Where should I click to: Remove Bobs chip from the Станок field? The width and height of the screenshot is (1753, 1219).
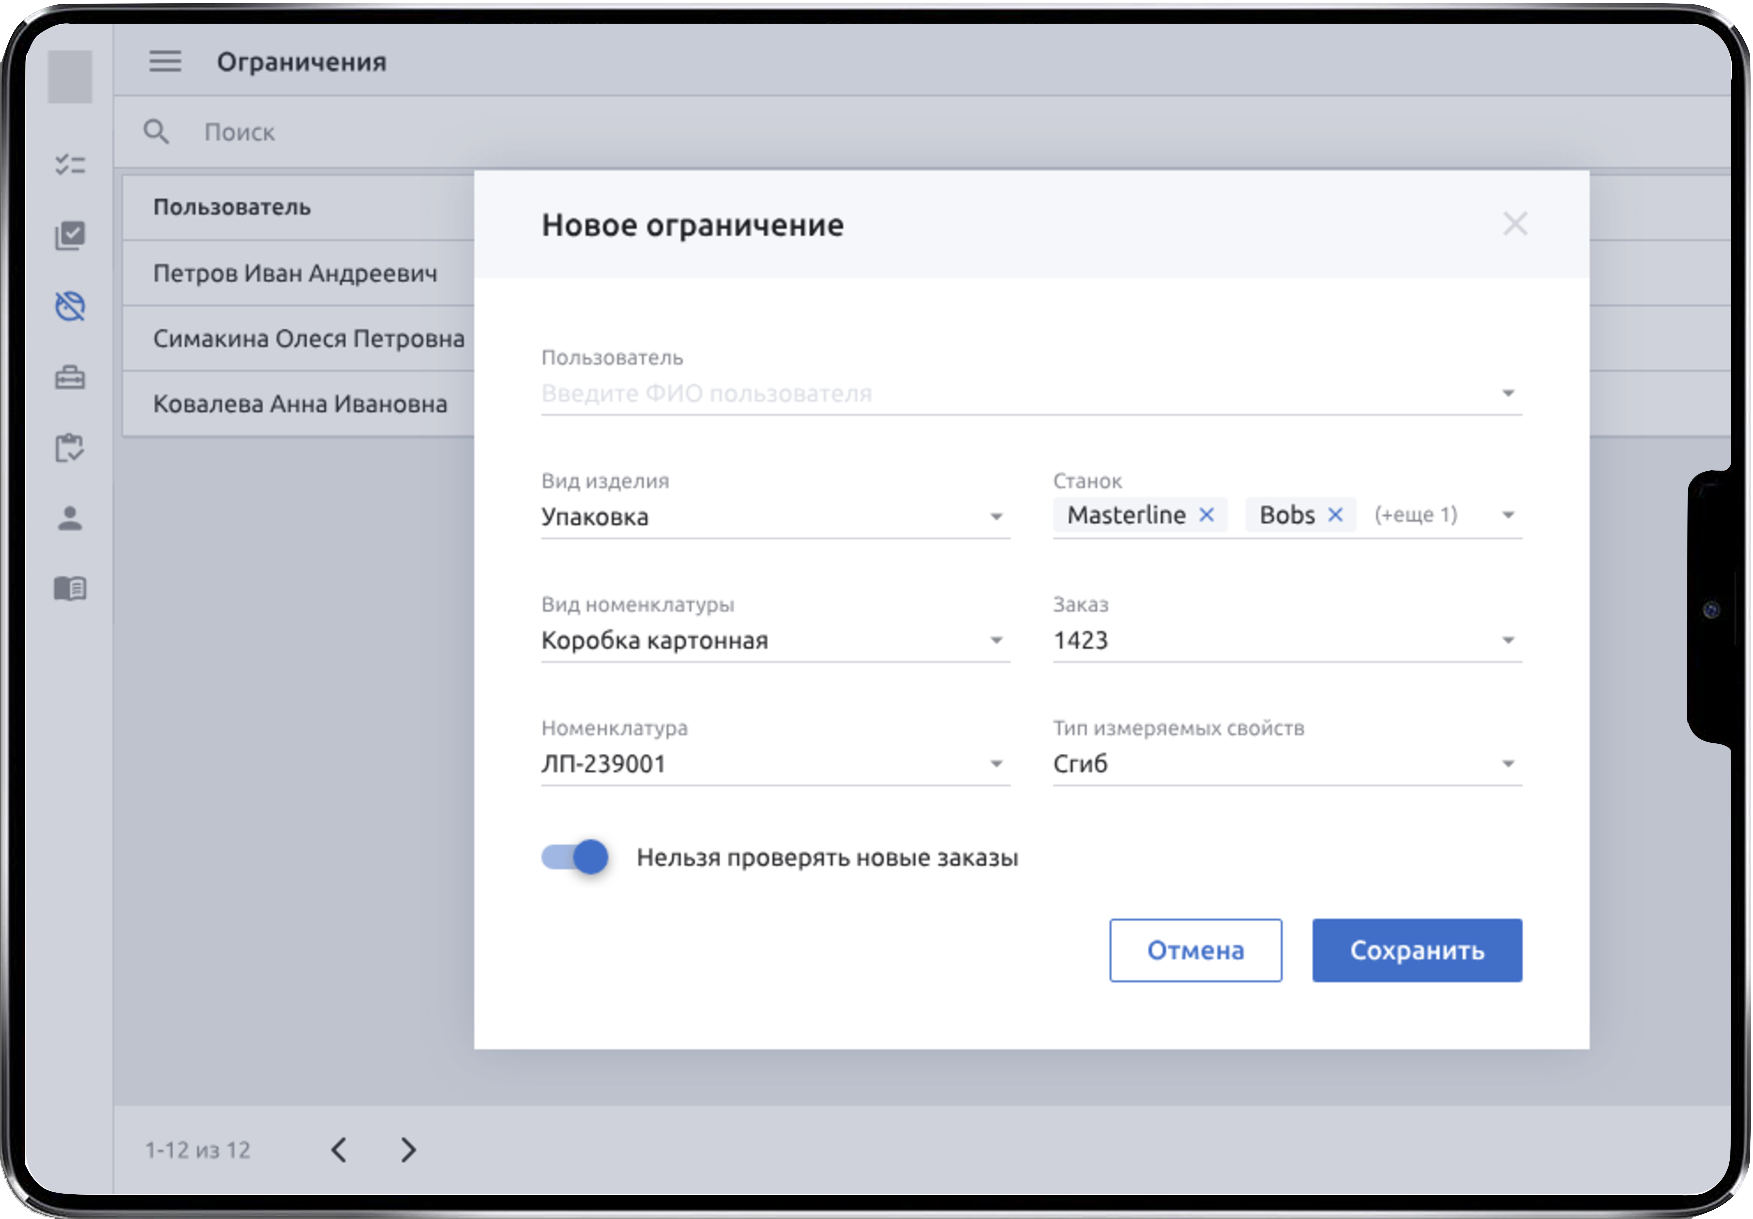point(1335,514)
